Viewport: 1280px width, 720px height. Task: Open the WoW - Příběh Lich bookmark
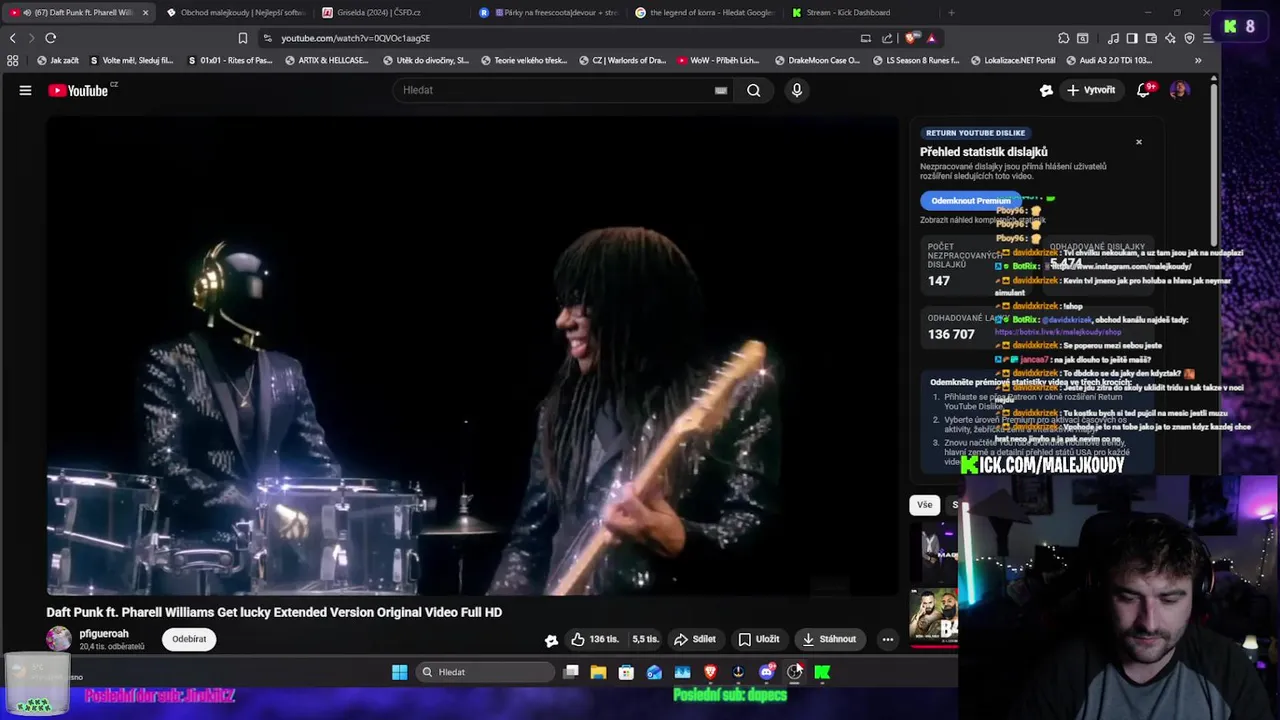(x=718, y=60)
